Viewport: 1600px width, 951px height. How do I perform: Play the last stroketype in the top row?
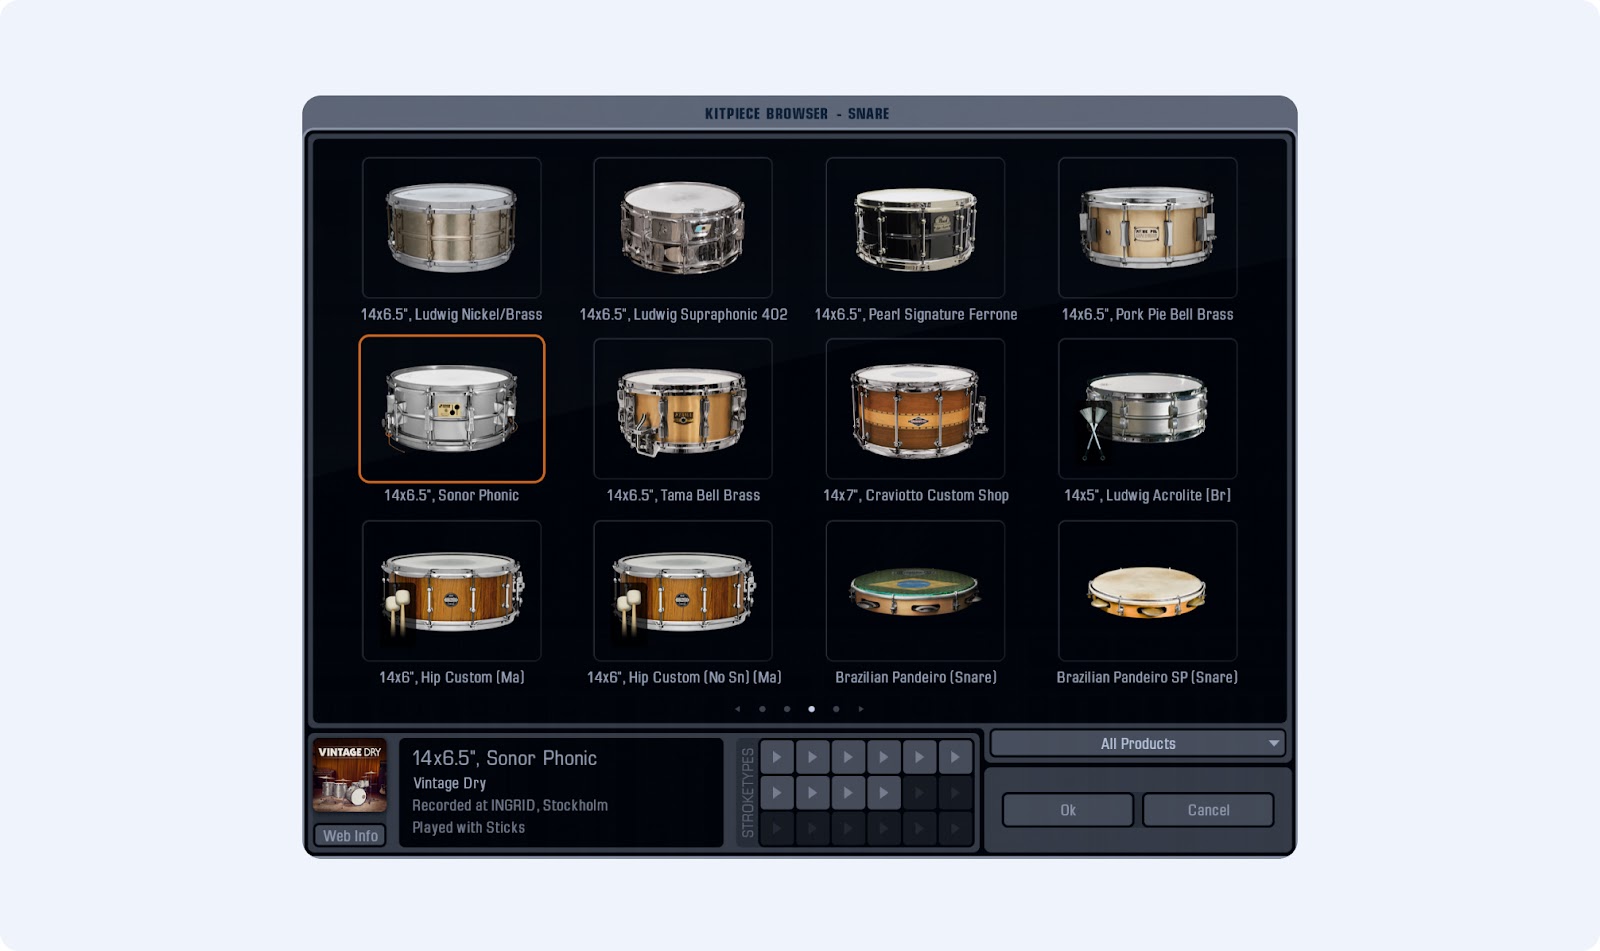click(x=955, y=756)
